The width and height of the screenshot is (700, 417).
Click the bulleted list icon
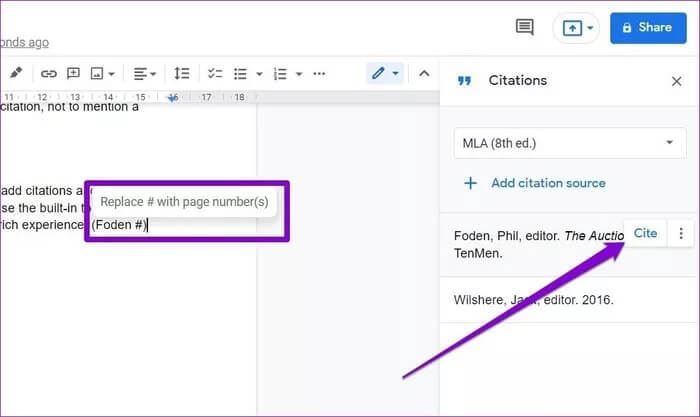[x=240, y=73]
